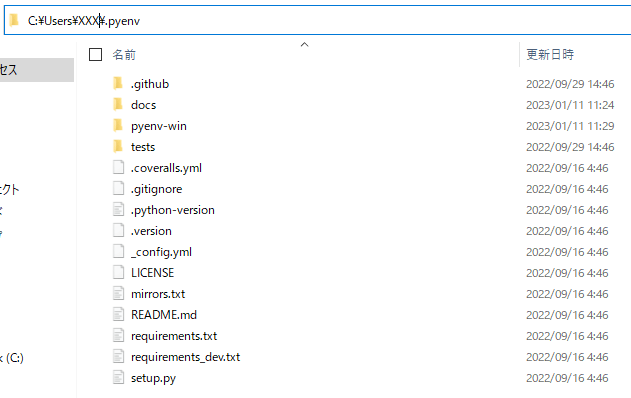Click the .gitignore file icon
Image resolution: width=631 pixels, height=398 pixels.
pyautogui.click(x=118, y=188)
